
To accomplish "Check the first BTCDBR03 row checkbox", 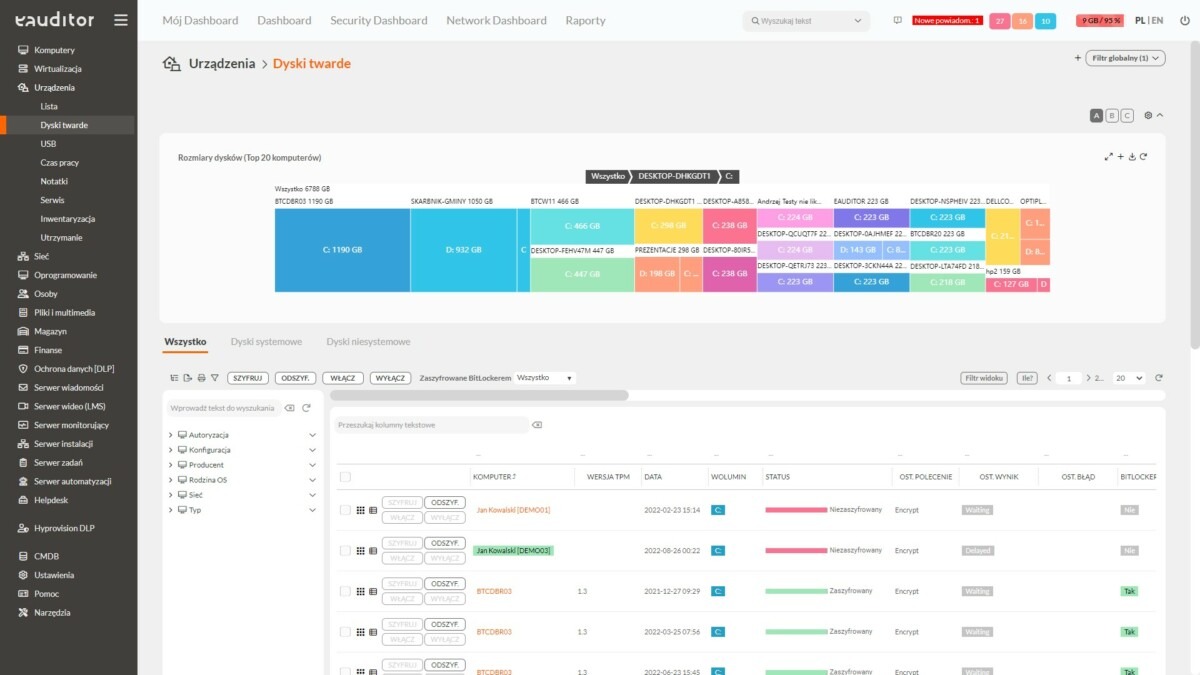I will pos(345,591).
